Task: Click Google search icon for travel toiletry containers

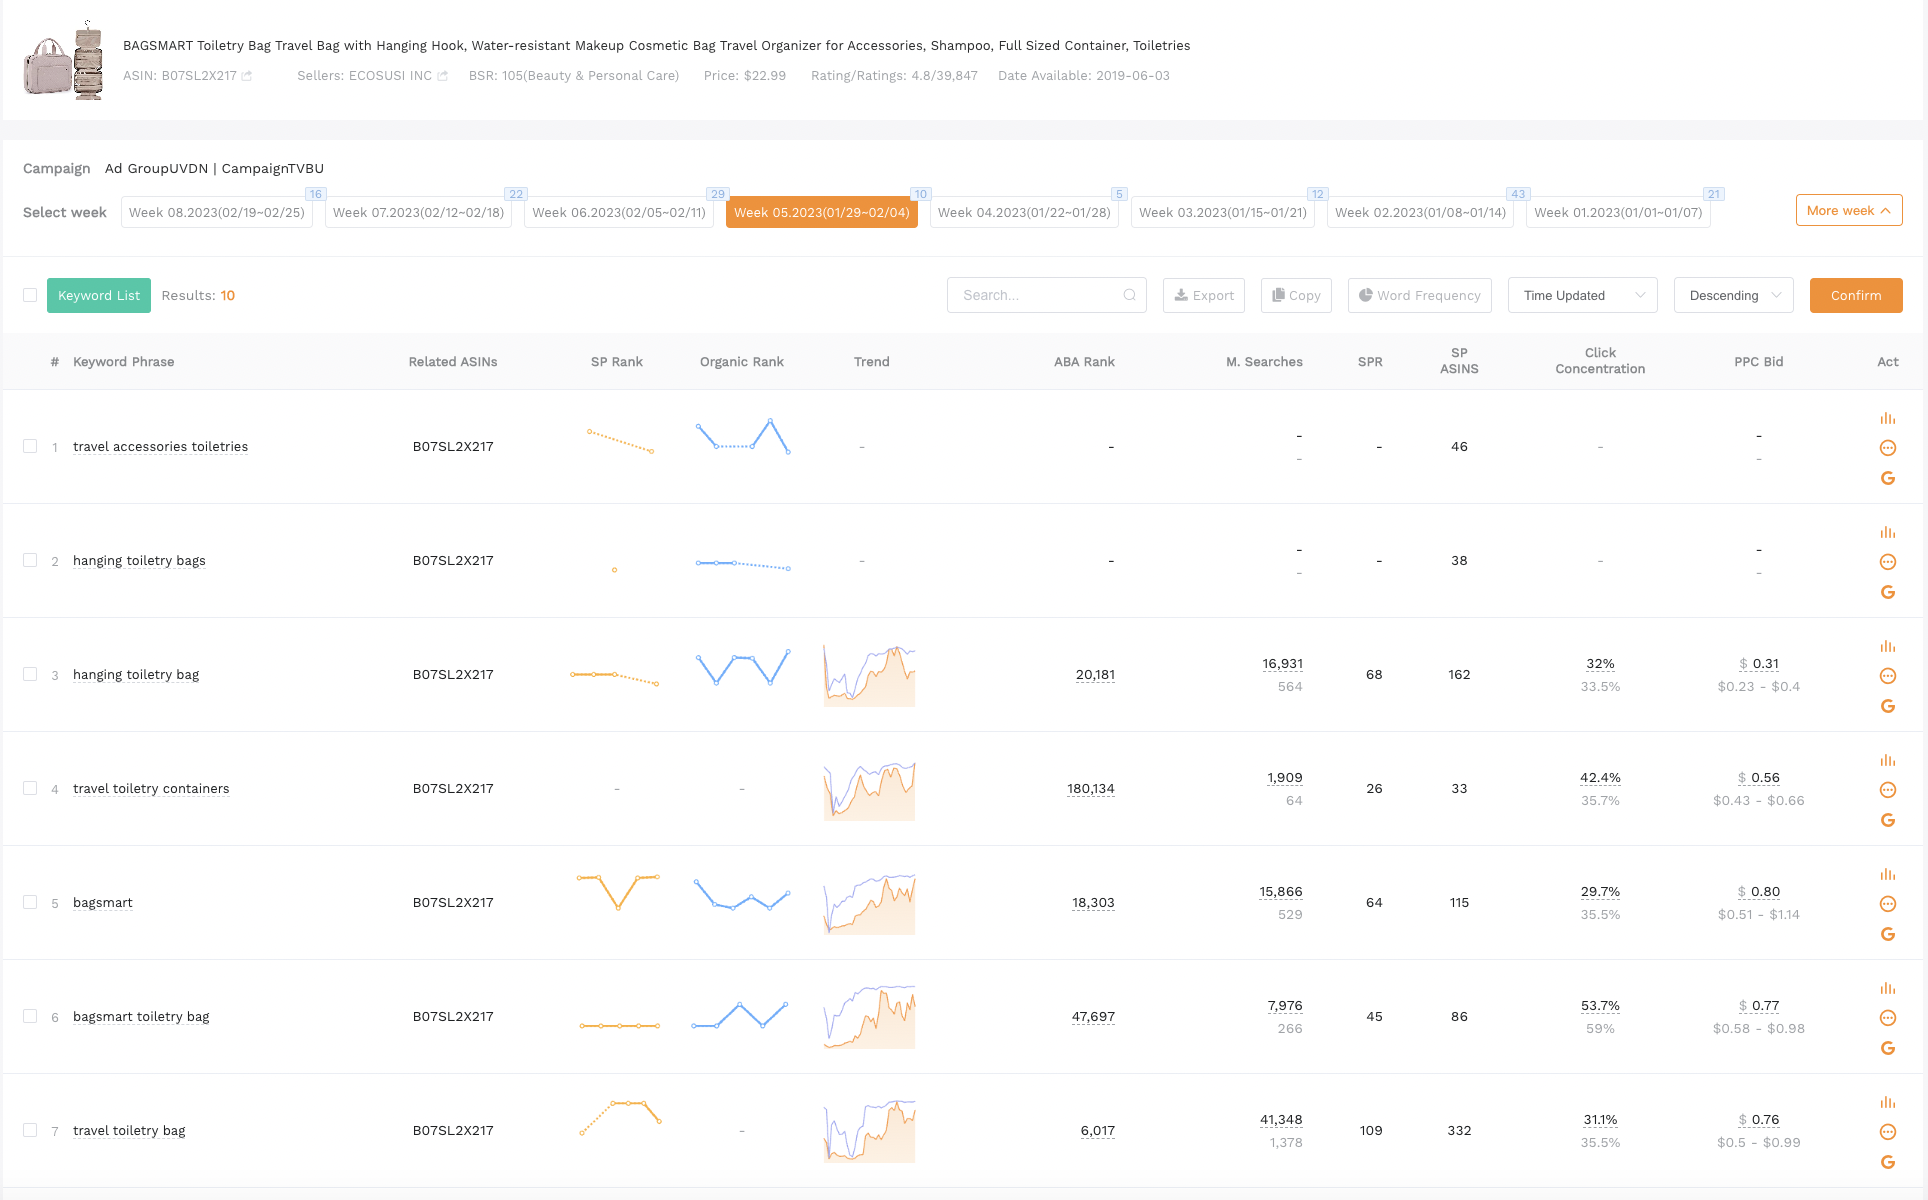Action: pos(1888,820)
